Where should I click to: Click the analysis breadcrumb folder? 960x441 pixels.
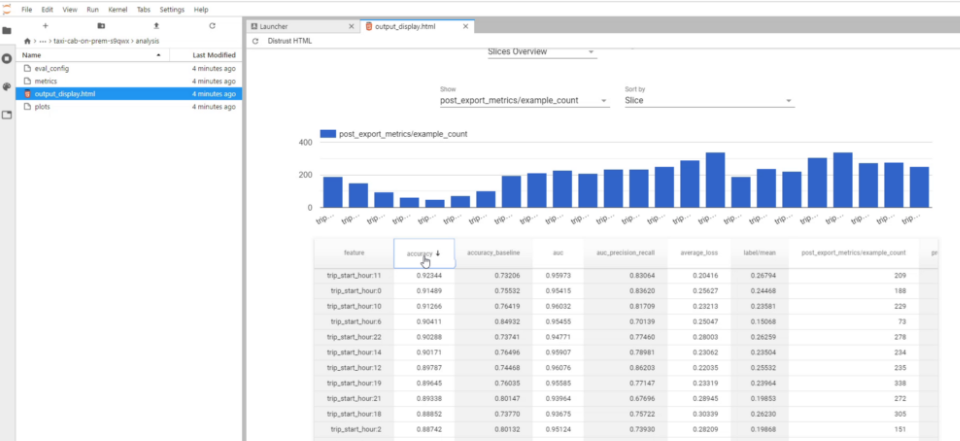click(148, 41)
